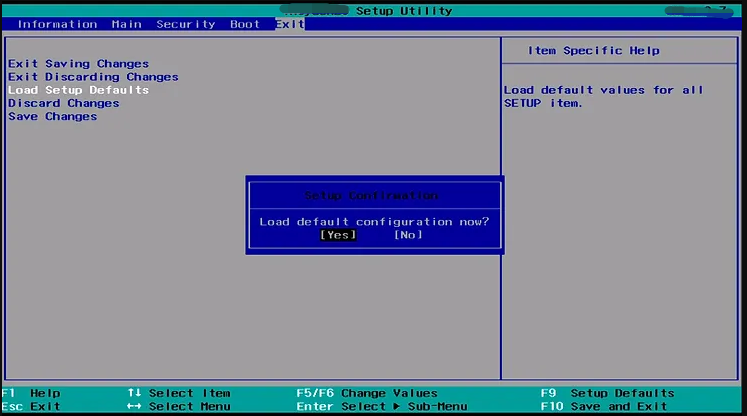Click the Setup Utility title text
This screenshot has height=416, width=747.
(404, 11)
